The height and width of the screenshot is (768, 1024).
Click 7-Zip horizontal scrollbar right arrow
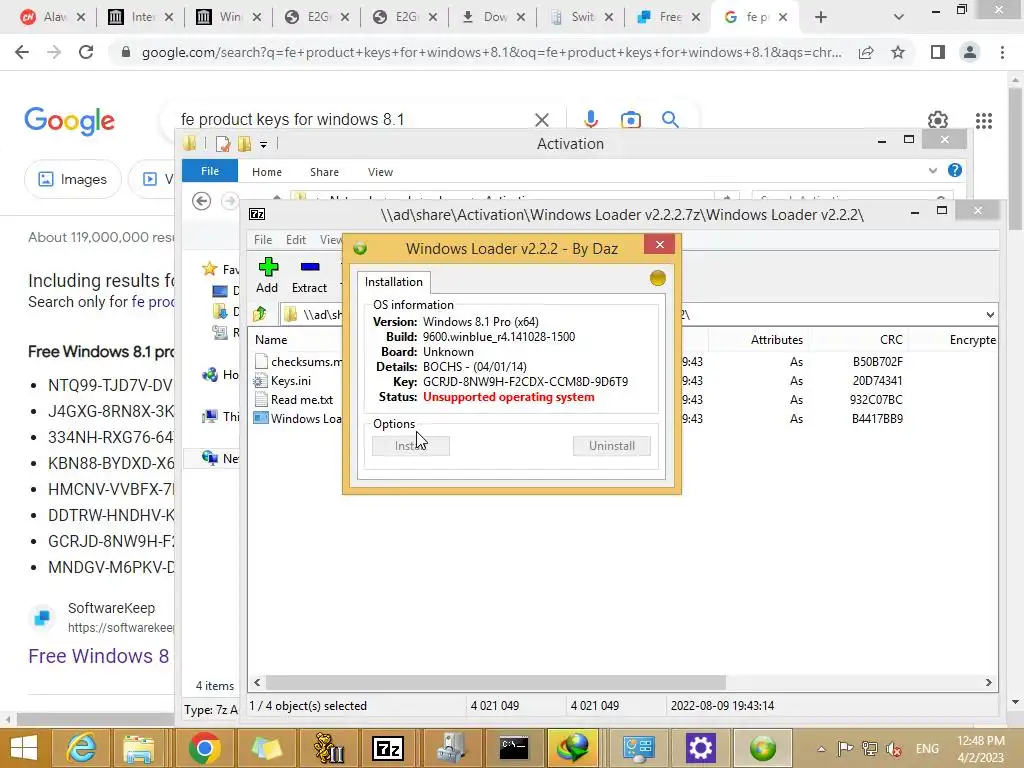(989, 682)
